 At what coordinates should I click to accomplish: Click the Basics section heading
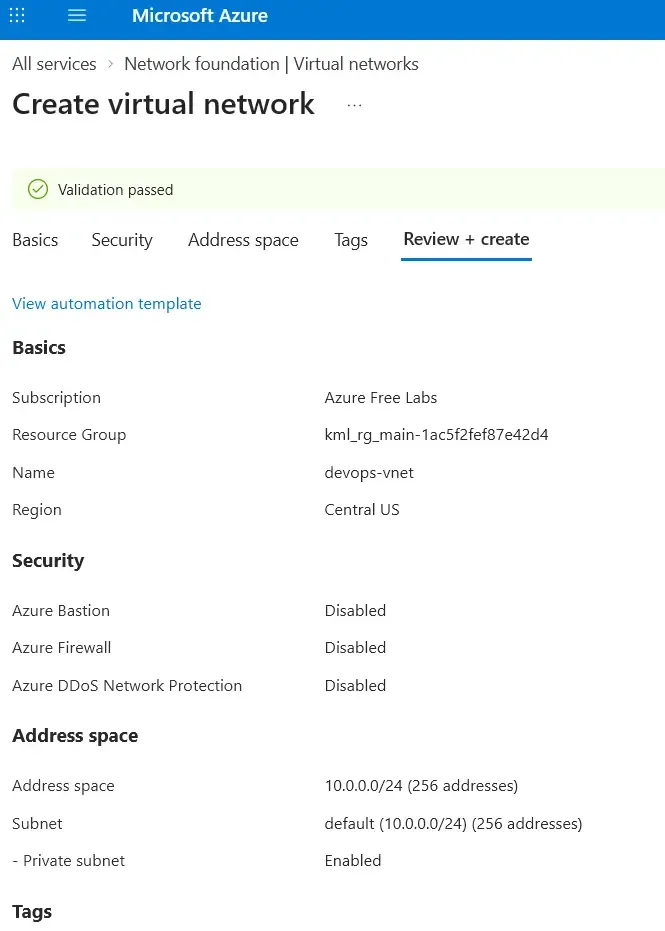click(x=39, y=347)
